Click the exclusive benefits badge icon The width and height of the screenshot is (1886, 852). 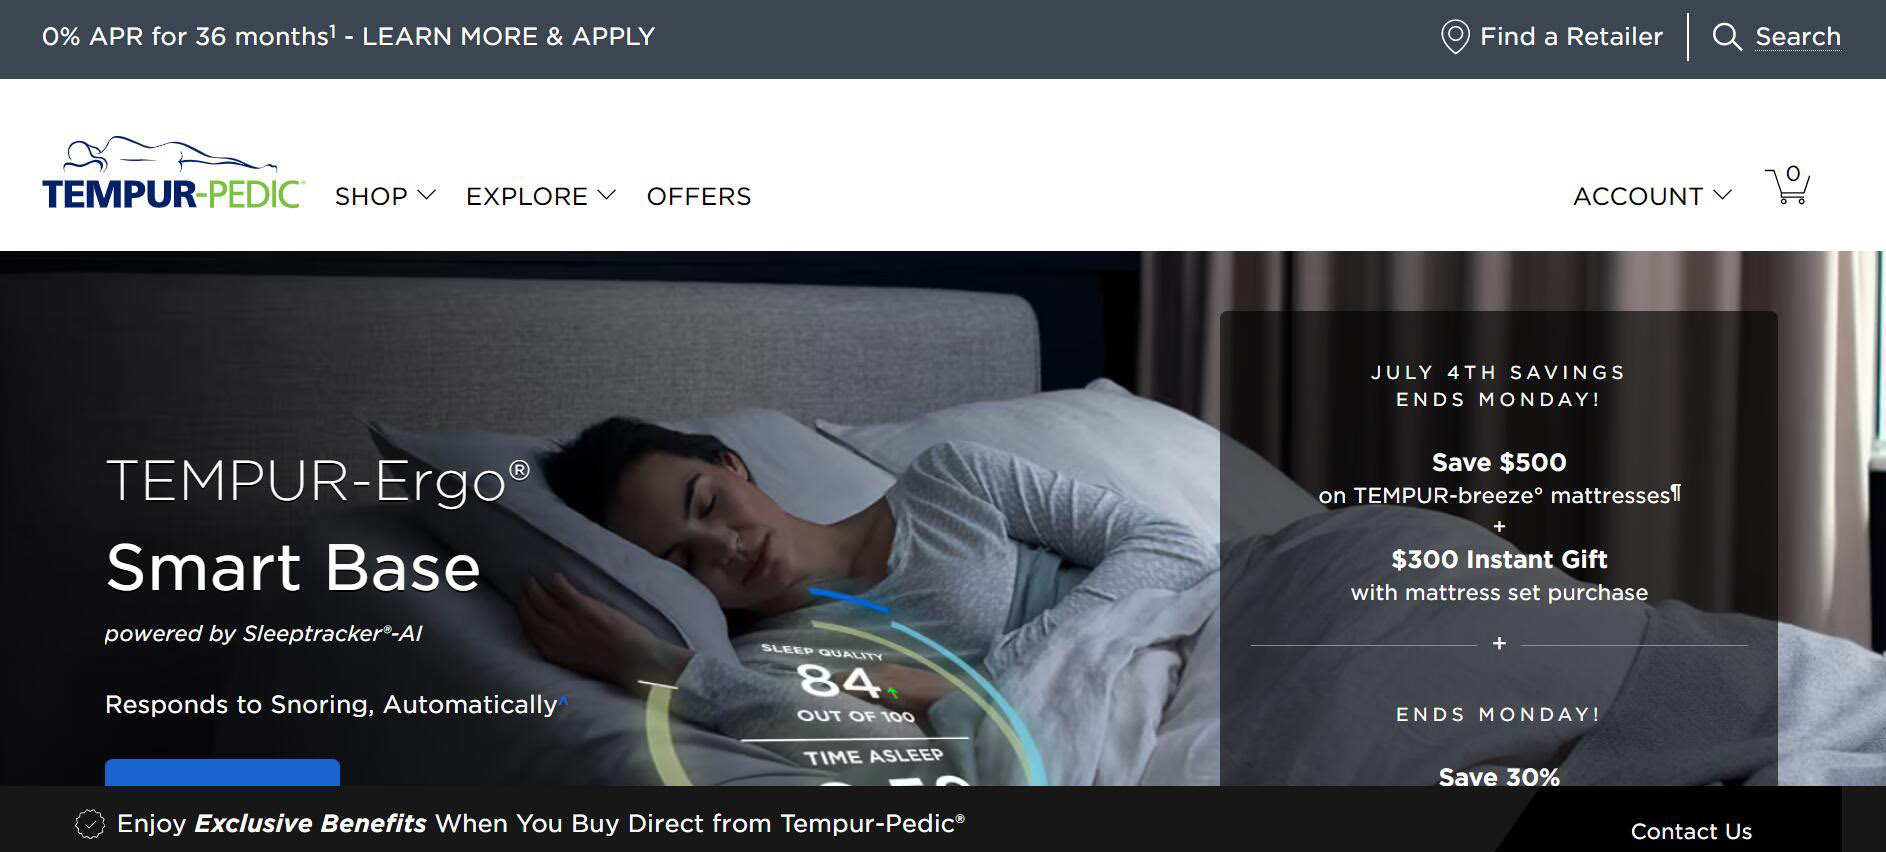pyautogui.click(x=90, y=824)
